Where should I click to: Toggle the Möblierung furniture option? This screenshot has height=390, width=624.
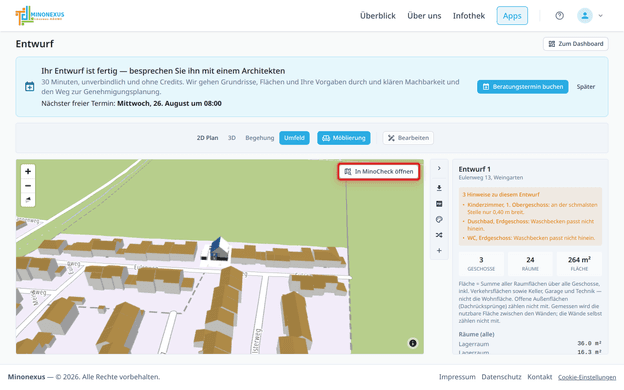click(x=343, y=138)
